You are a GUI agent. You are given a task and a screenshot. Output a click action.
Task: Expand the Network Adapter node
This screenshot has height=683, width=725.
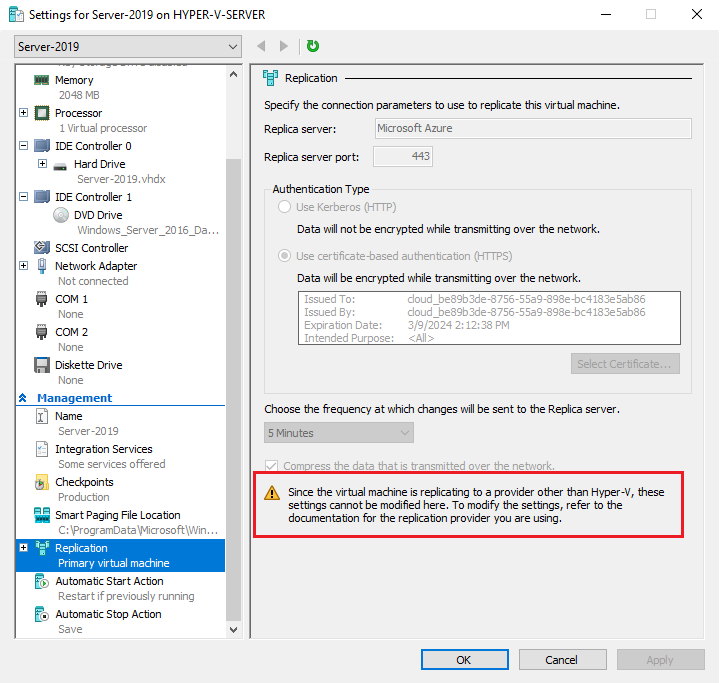(x=24, y=265)
